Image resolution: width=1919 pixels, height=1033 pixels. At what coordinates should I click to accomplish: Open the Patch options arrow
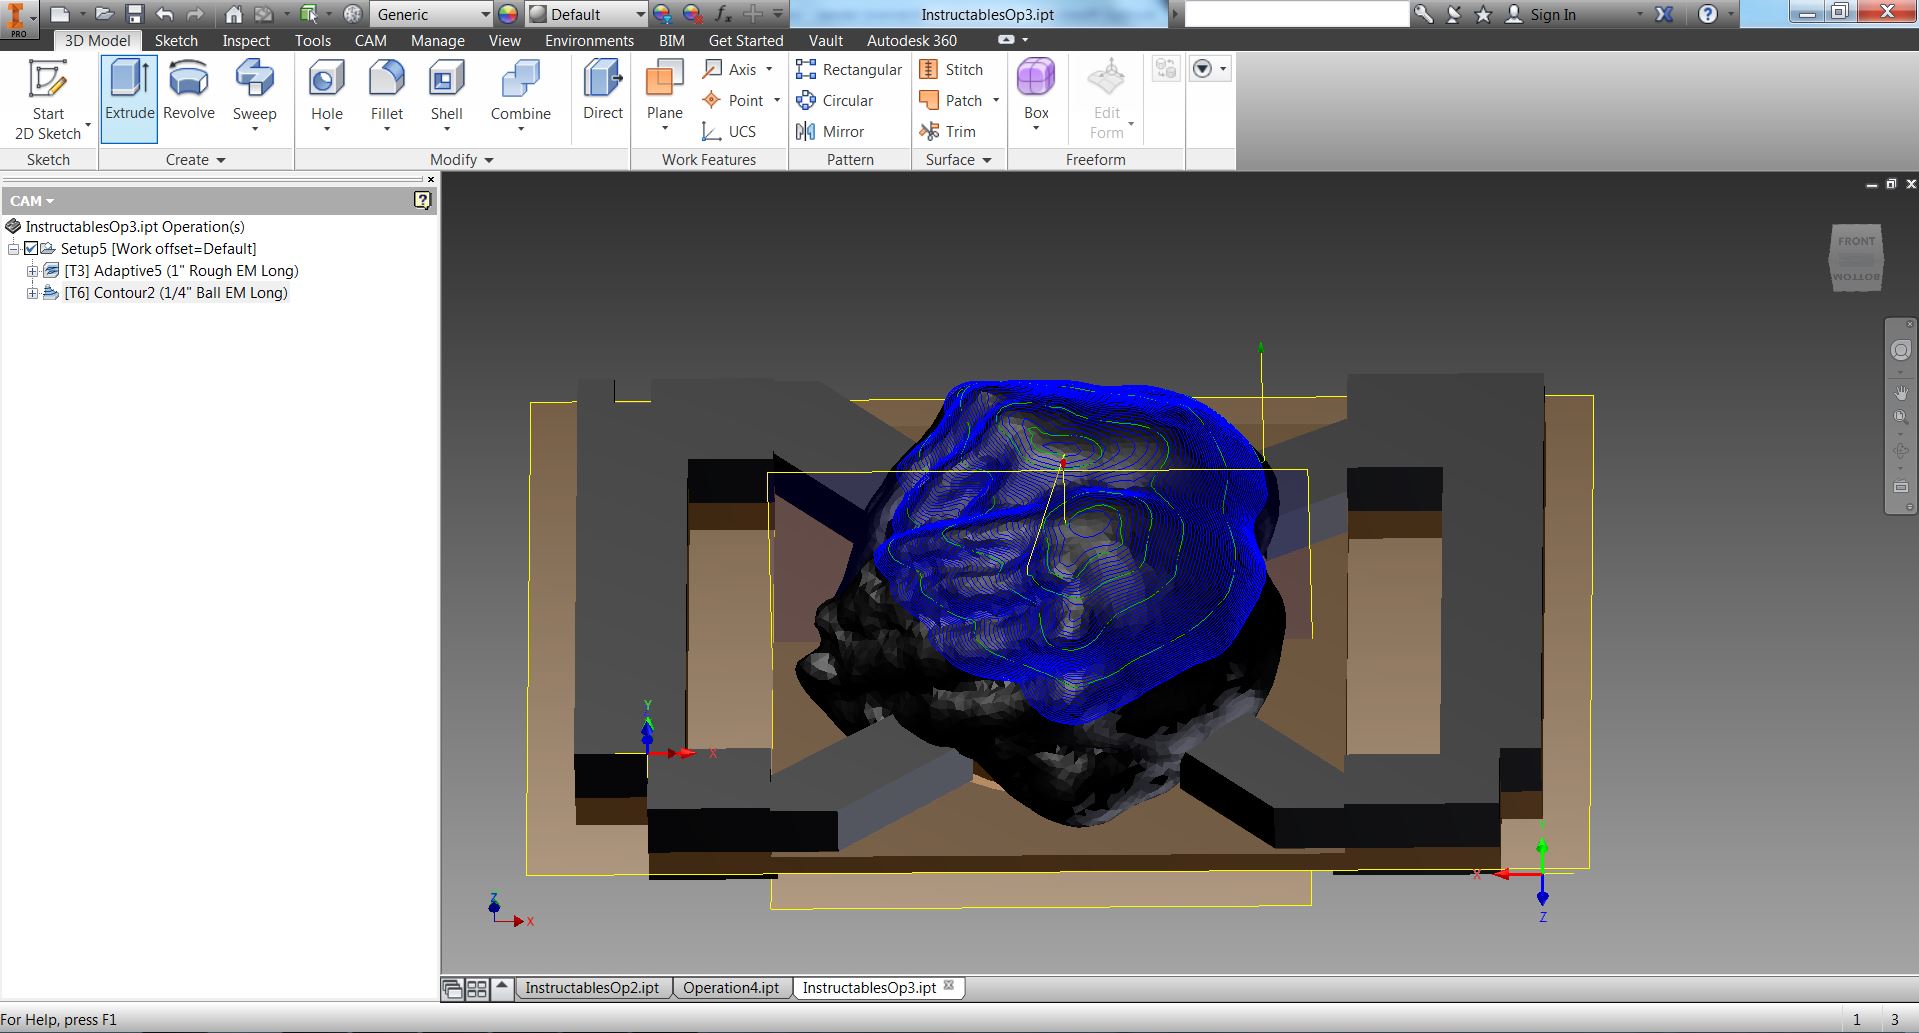click(x=996, y=100)
